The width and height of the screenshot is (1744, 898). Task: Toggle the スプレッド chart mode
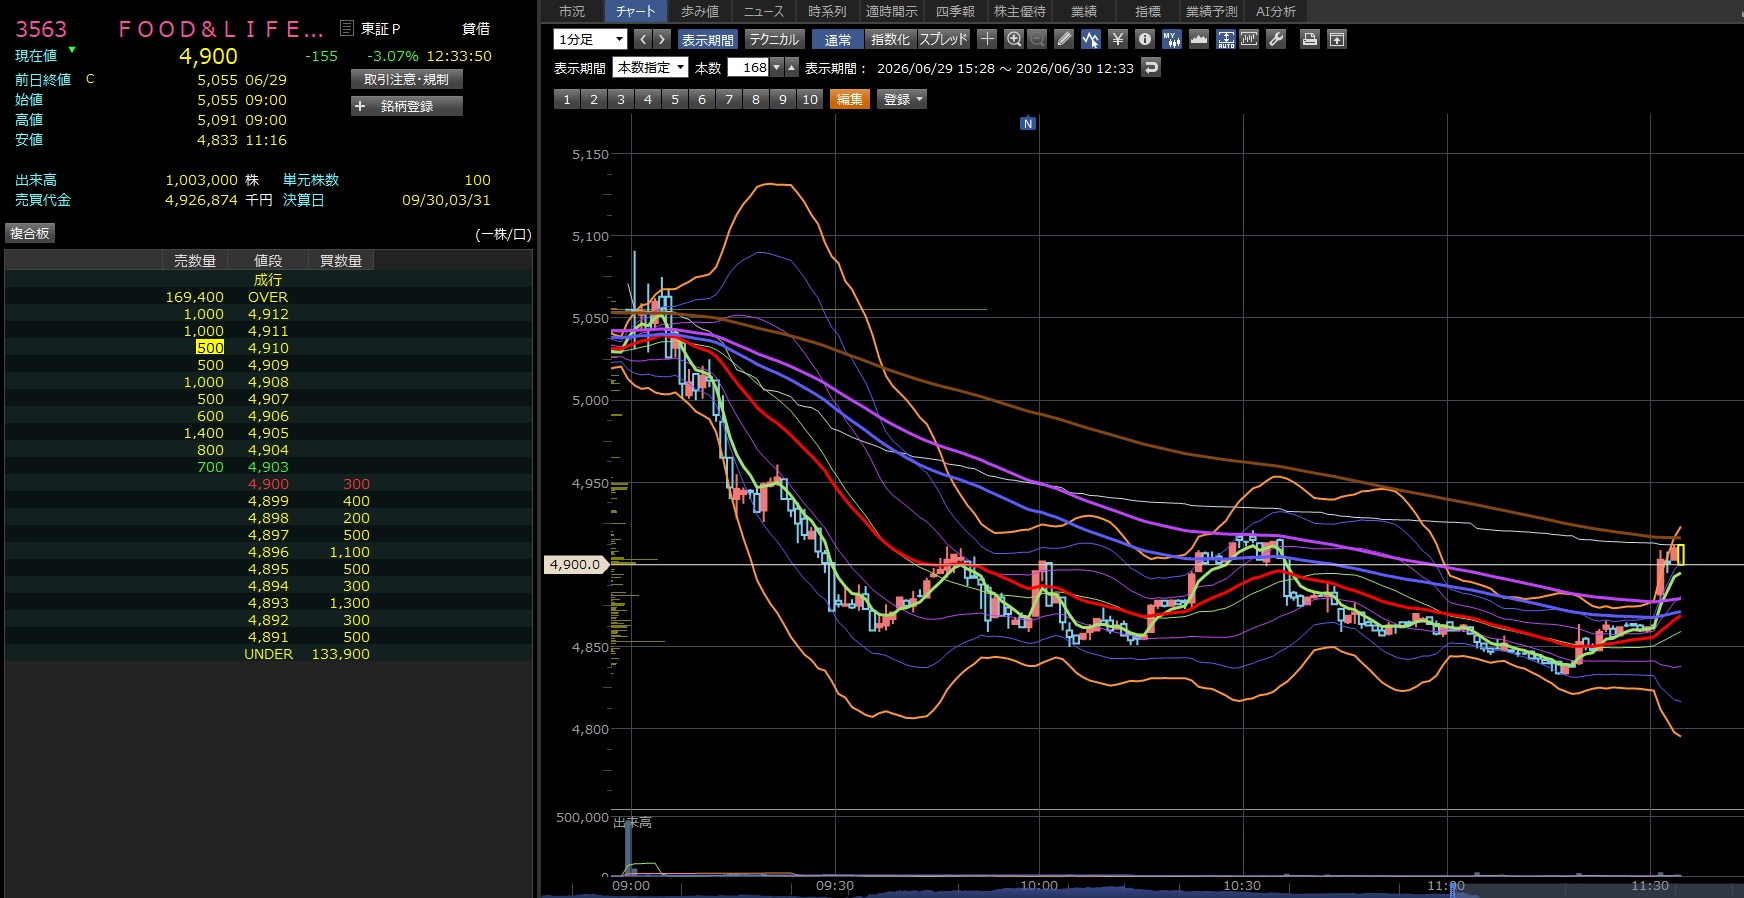click(943, 39)
